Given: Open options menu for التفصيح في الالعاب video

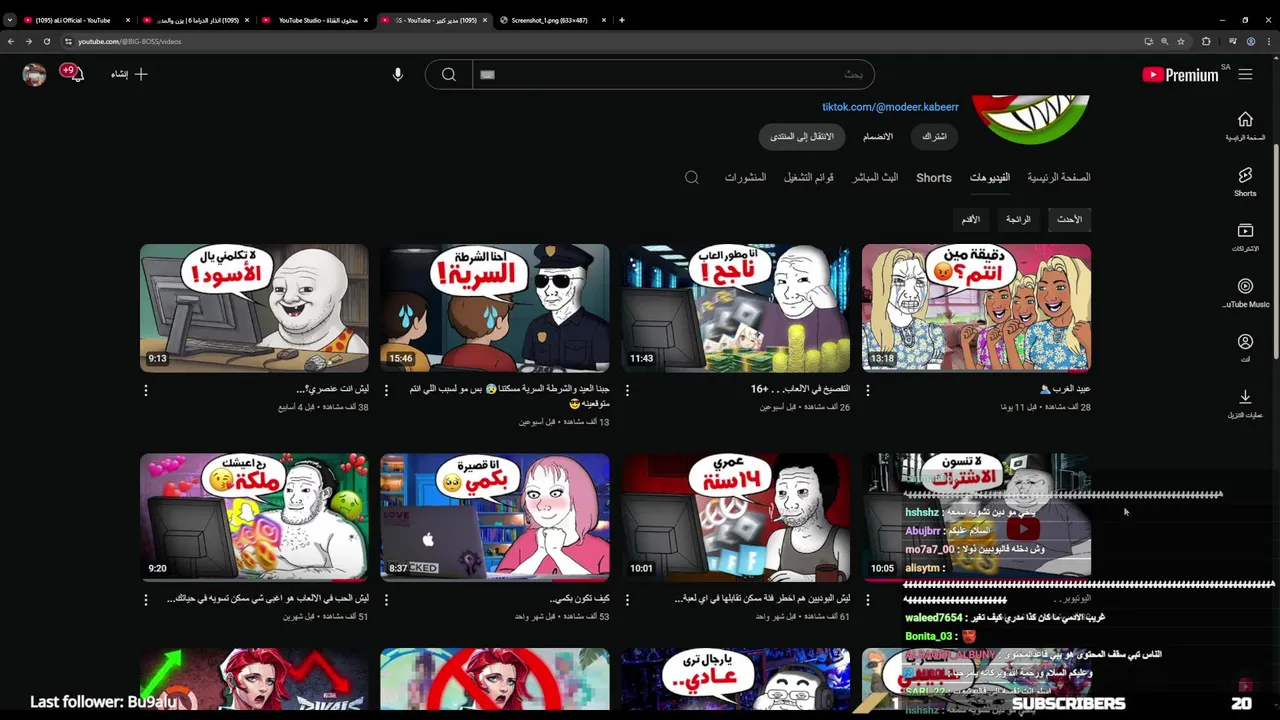Looking at the screenshot, I should coord(627,390).
